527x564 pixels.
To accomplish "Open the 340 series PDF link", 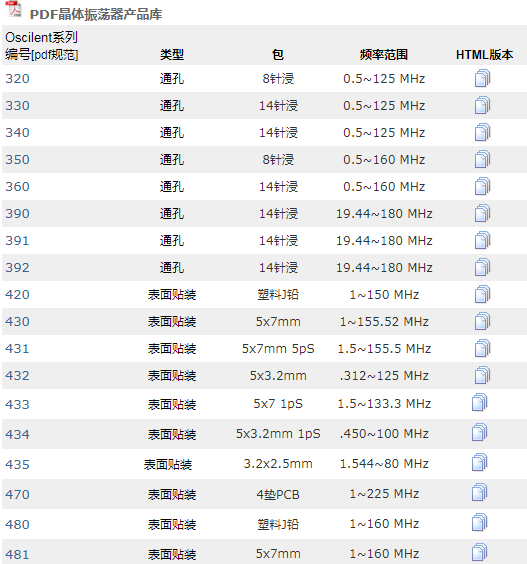I will coord(17,132).
